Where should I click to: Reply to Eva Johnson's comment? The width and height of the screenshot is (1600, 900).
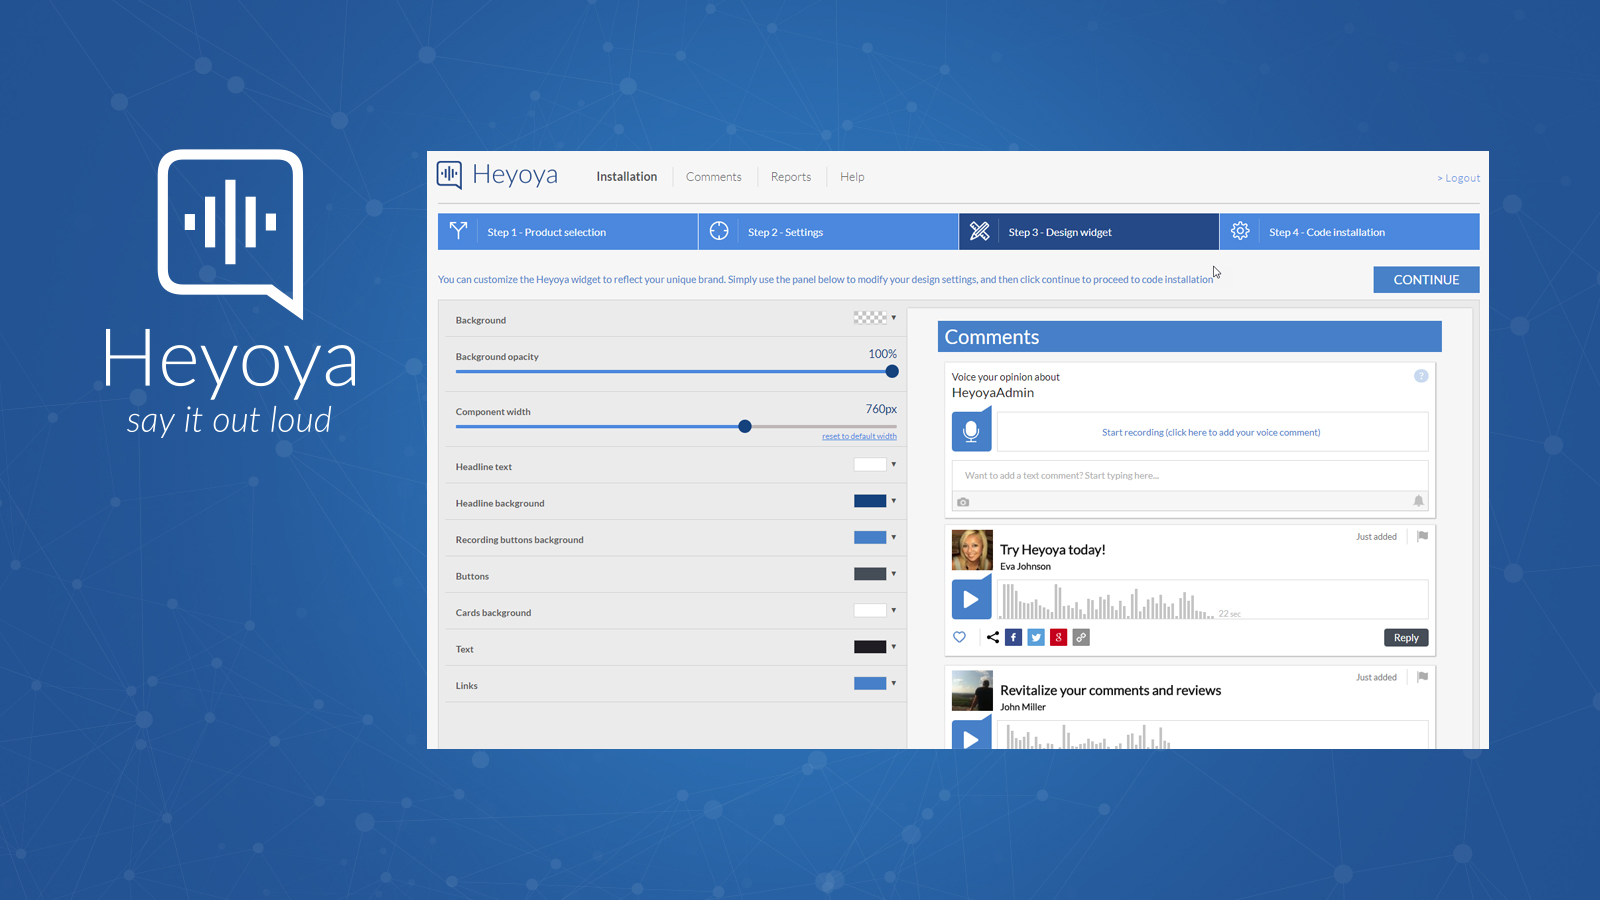(x=1406, y=638)
